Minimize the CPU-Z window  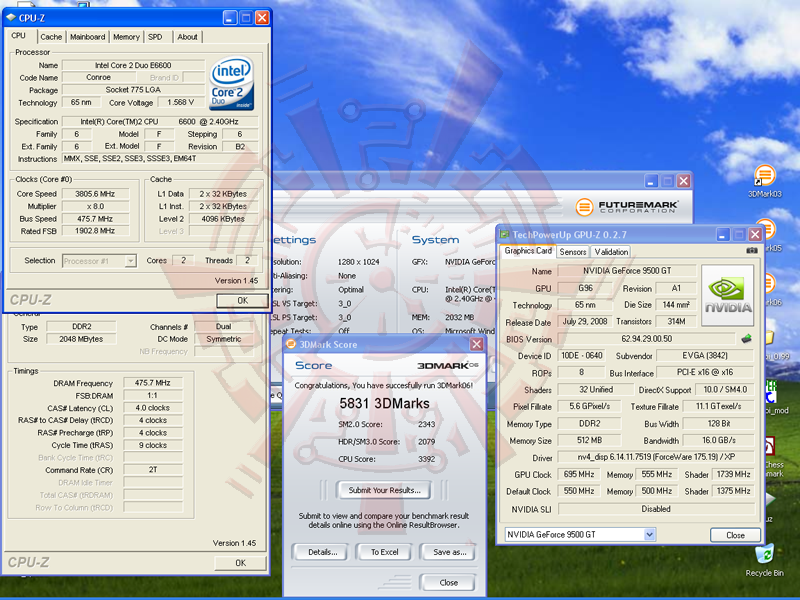point(230,18)
